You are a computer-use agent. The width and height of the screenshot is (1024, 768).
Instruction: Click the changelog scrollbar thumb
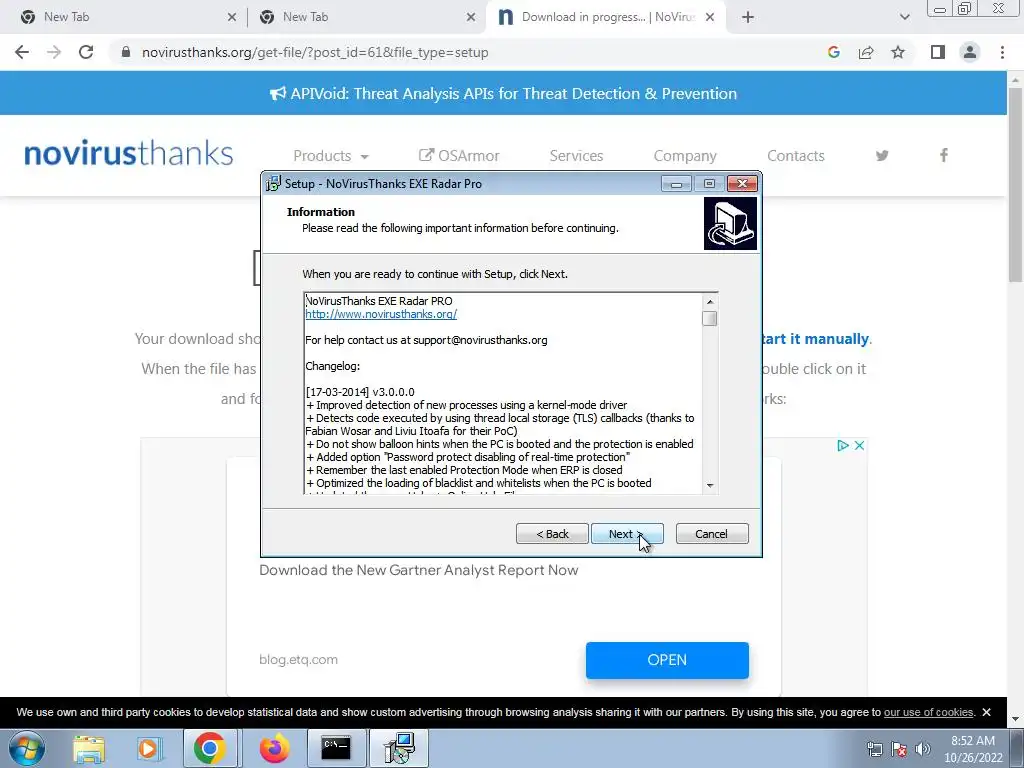(x=710, y=318)
